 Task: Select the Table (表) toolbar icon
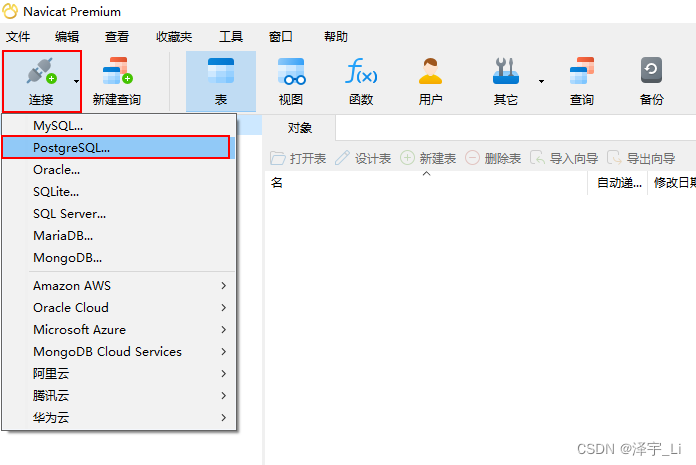coord(221,71)
